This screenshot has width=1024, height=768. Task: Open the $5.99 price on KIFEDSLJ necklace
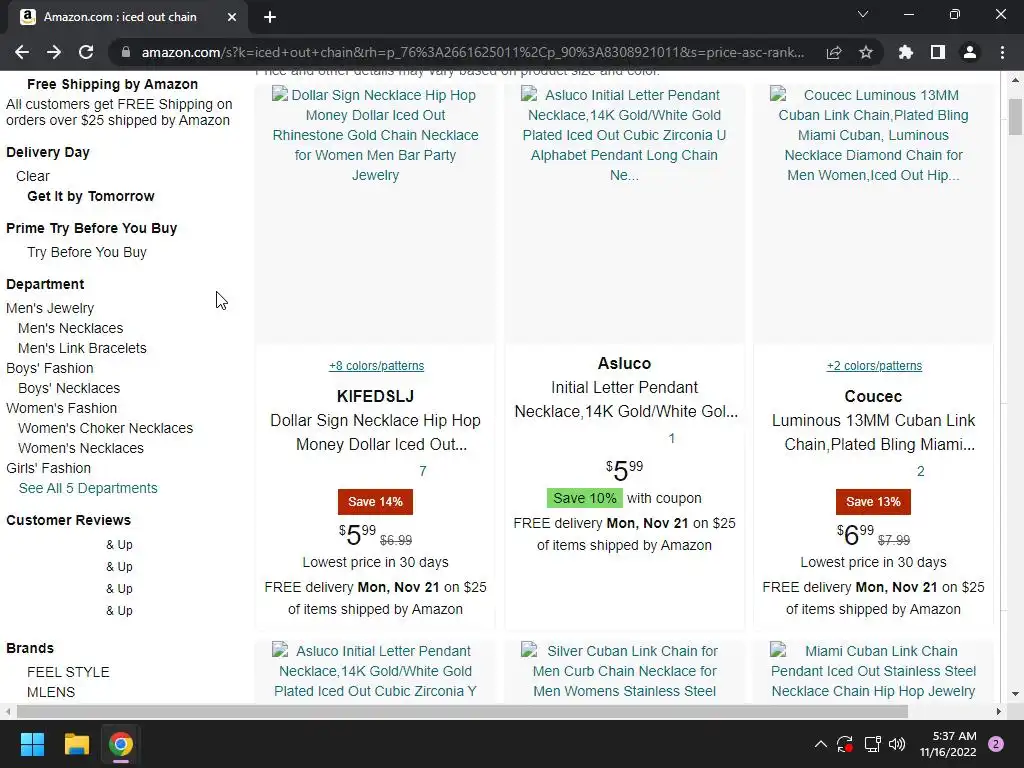357,536
